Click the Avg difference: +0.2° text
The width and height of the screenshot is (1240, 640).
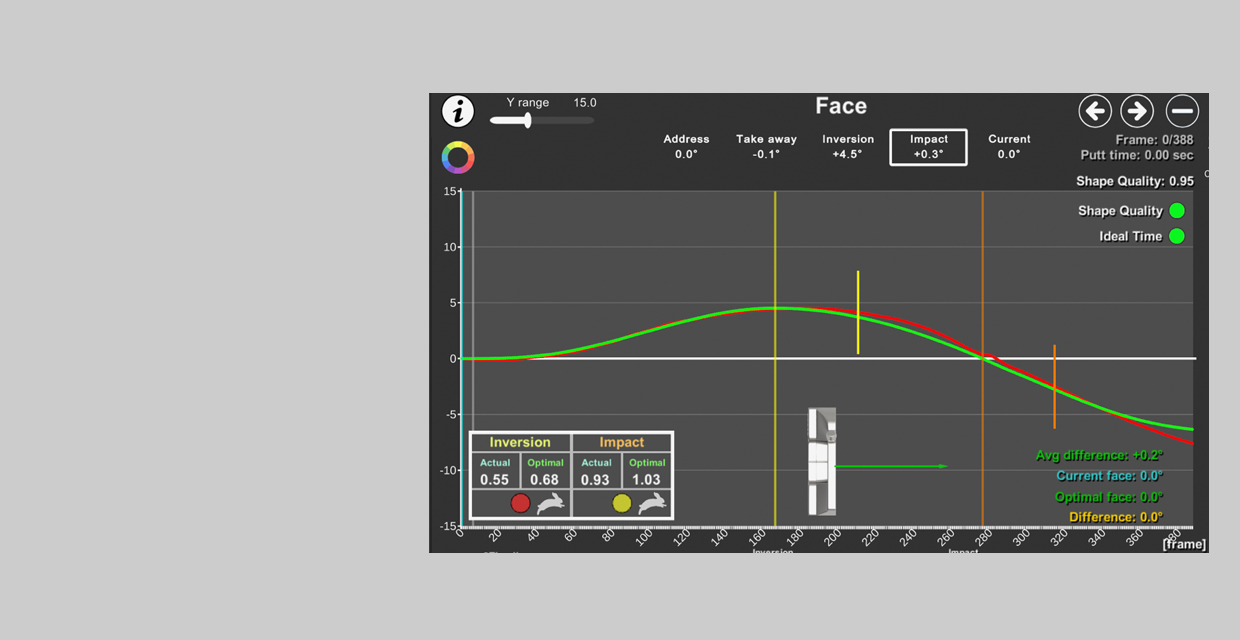pos(1099,455)
